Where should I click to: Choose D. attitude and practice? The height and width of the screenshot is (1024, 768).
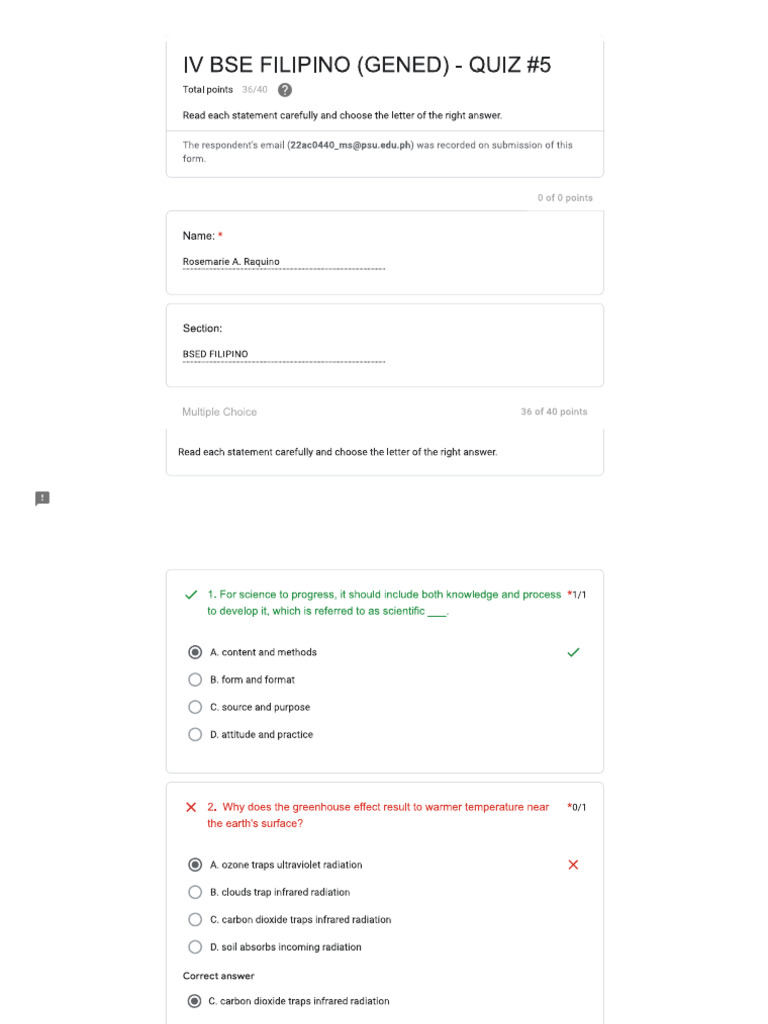click(195, 735)
